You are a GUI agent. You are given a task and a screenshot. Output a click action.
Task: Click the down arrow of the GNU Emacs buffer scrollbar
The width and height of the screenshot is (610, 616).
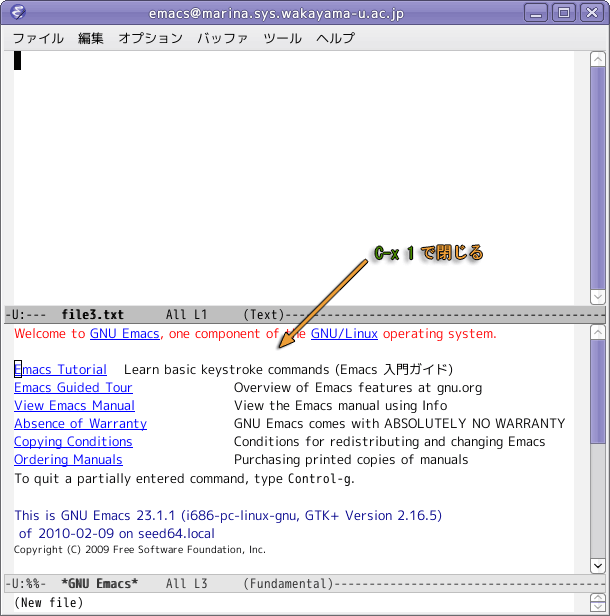click(597, 566)
